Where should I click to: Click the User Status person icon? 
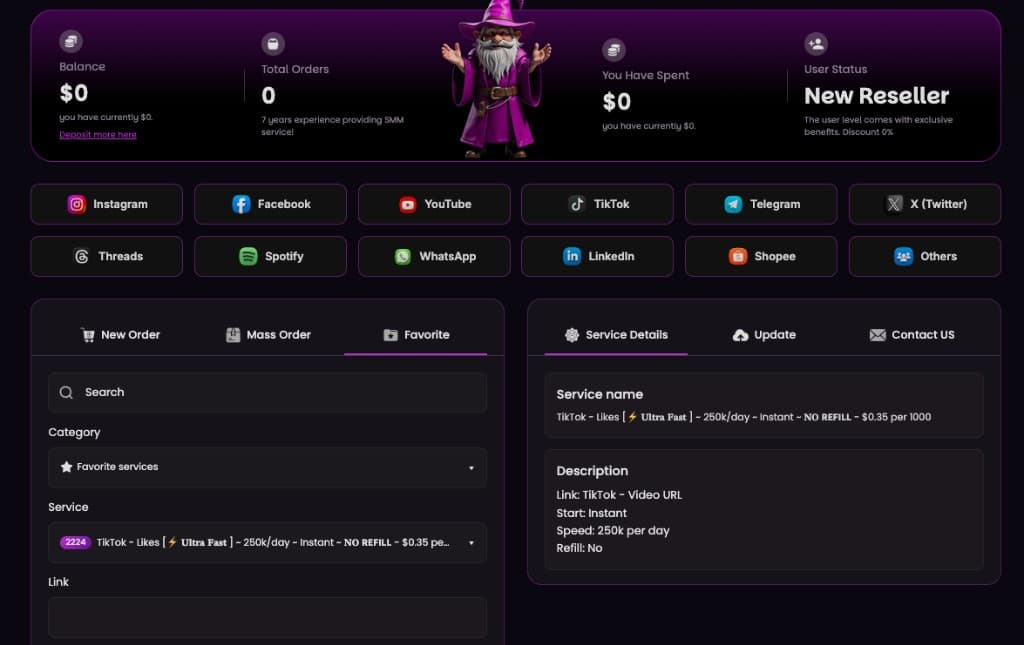(816, 44)
